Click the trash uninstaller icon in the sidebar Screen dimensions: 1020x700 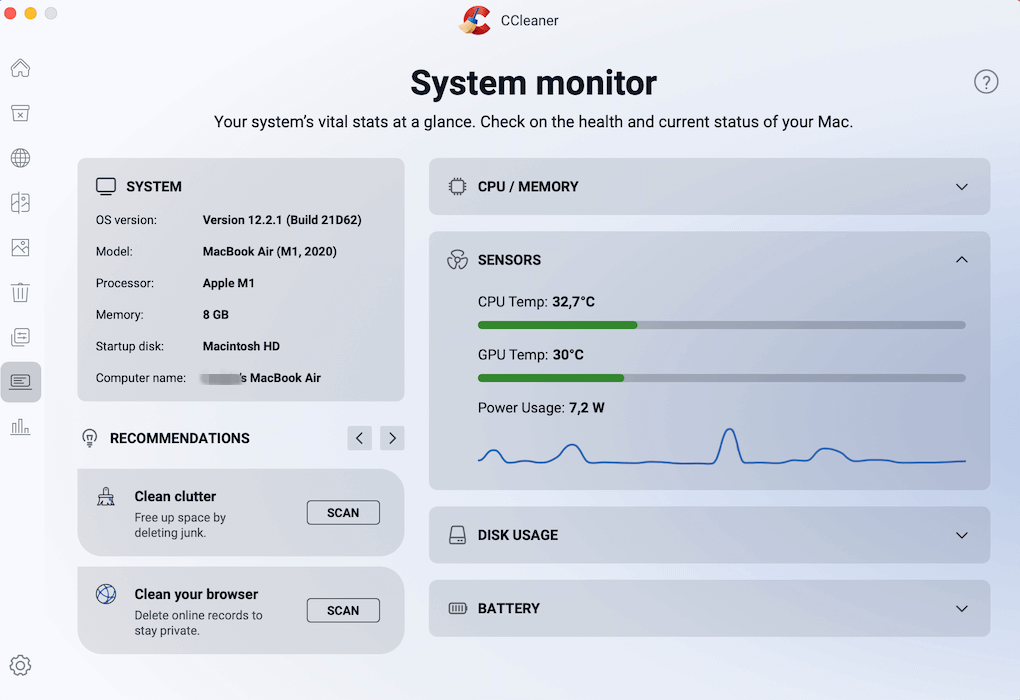click(x=20, y=292)
